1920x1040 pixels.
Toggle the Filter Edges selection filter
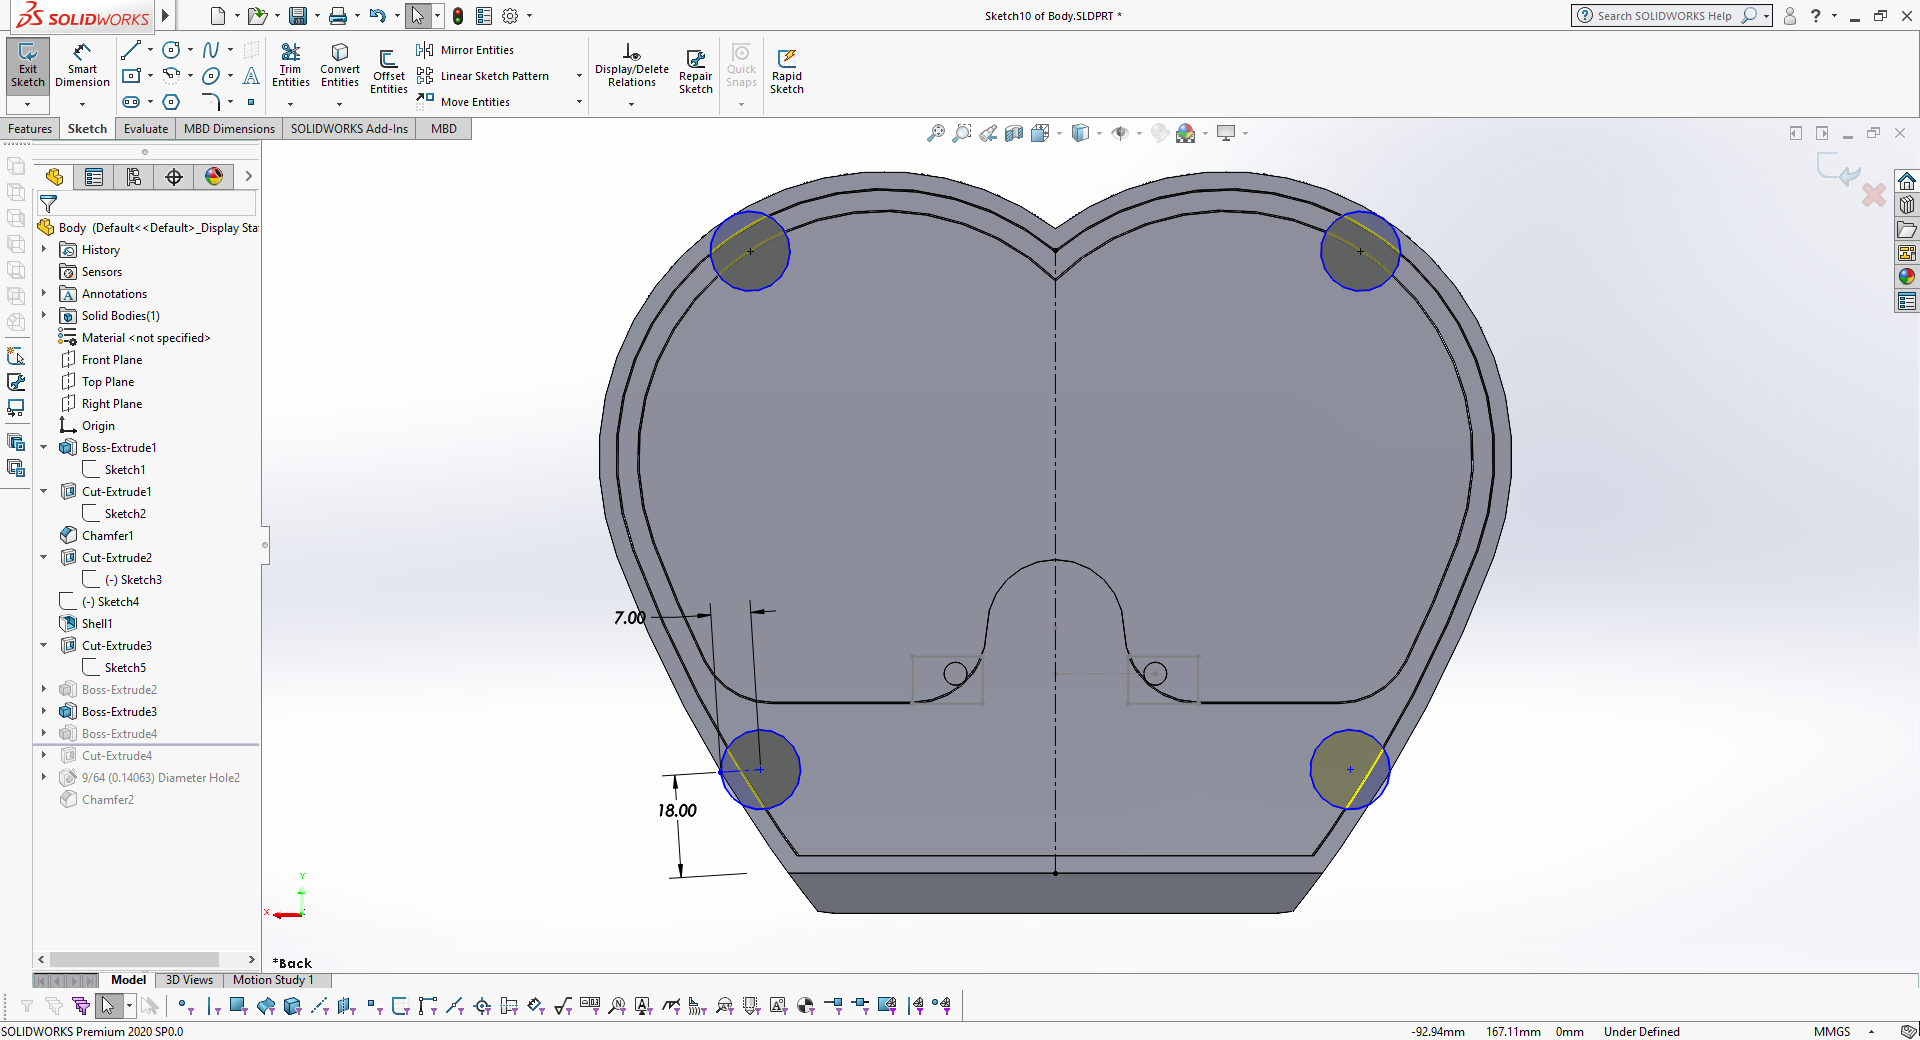click(x=213, y=1006)
